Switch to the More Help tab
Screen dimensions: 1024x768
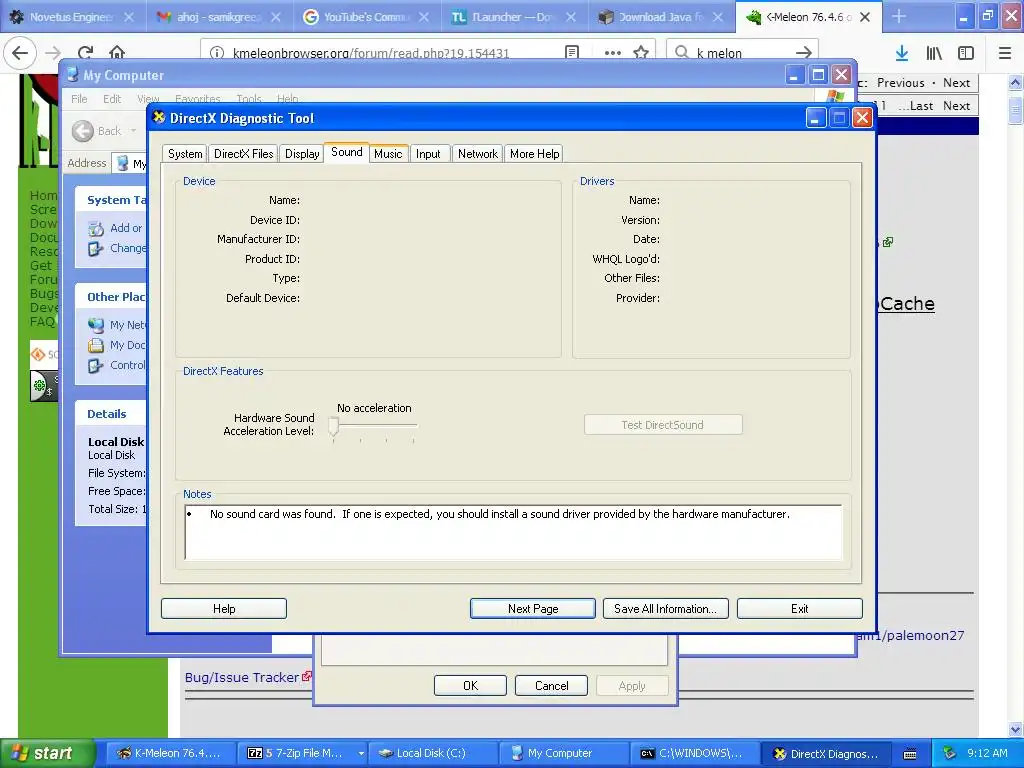[x=534, y=153]
